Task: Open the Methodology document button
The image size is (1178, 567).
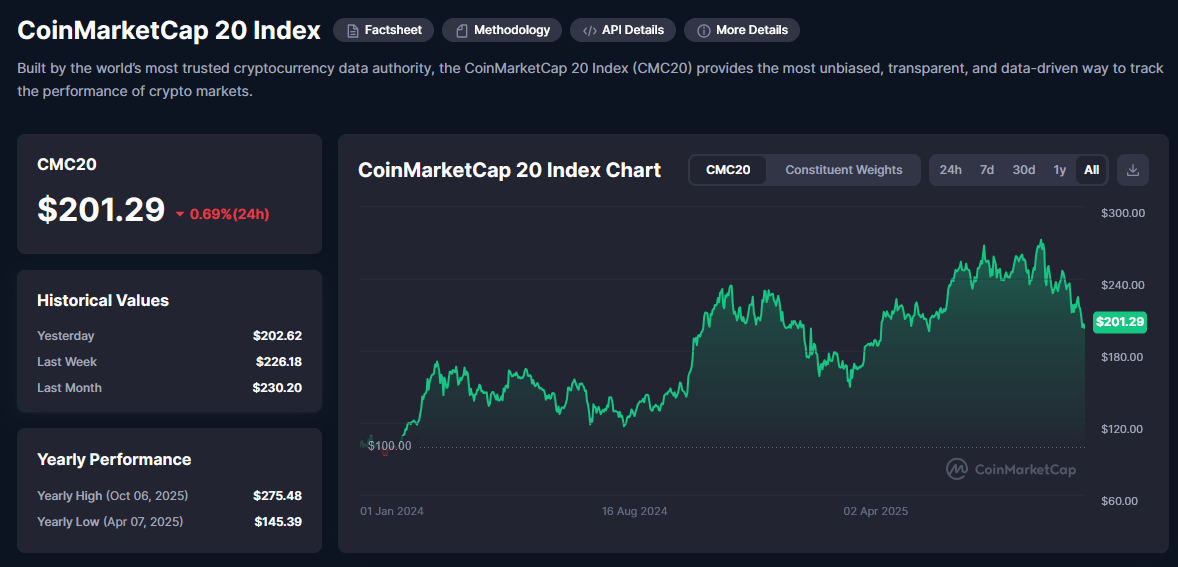Action: click(502, 30)
